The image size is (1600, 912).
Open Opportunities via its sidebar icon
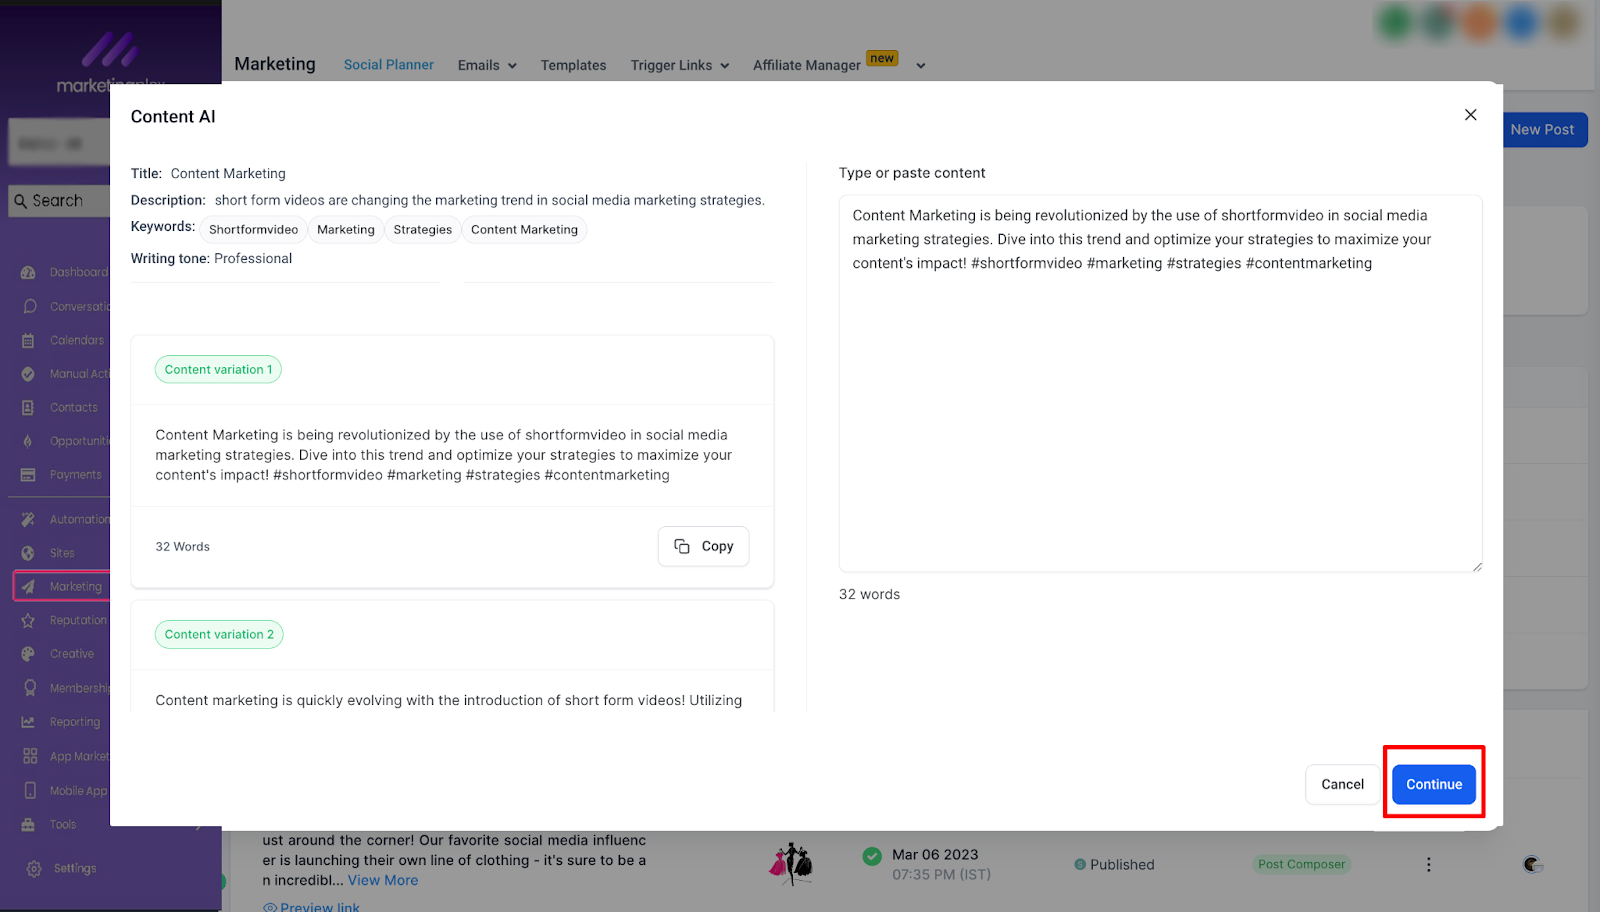tap(29, 441)
